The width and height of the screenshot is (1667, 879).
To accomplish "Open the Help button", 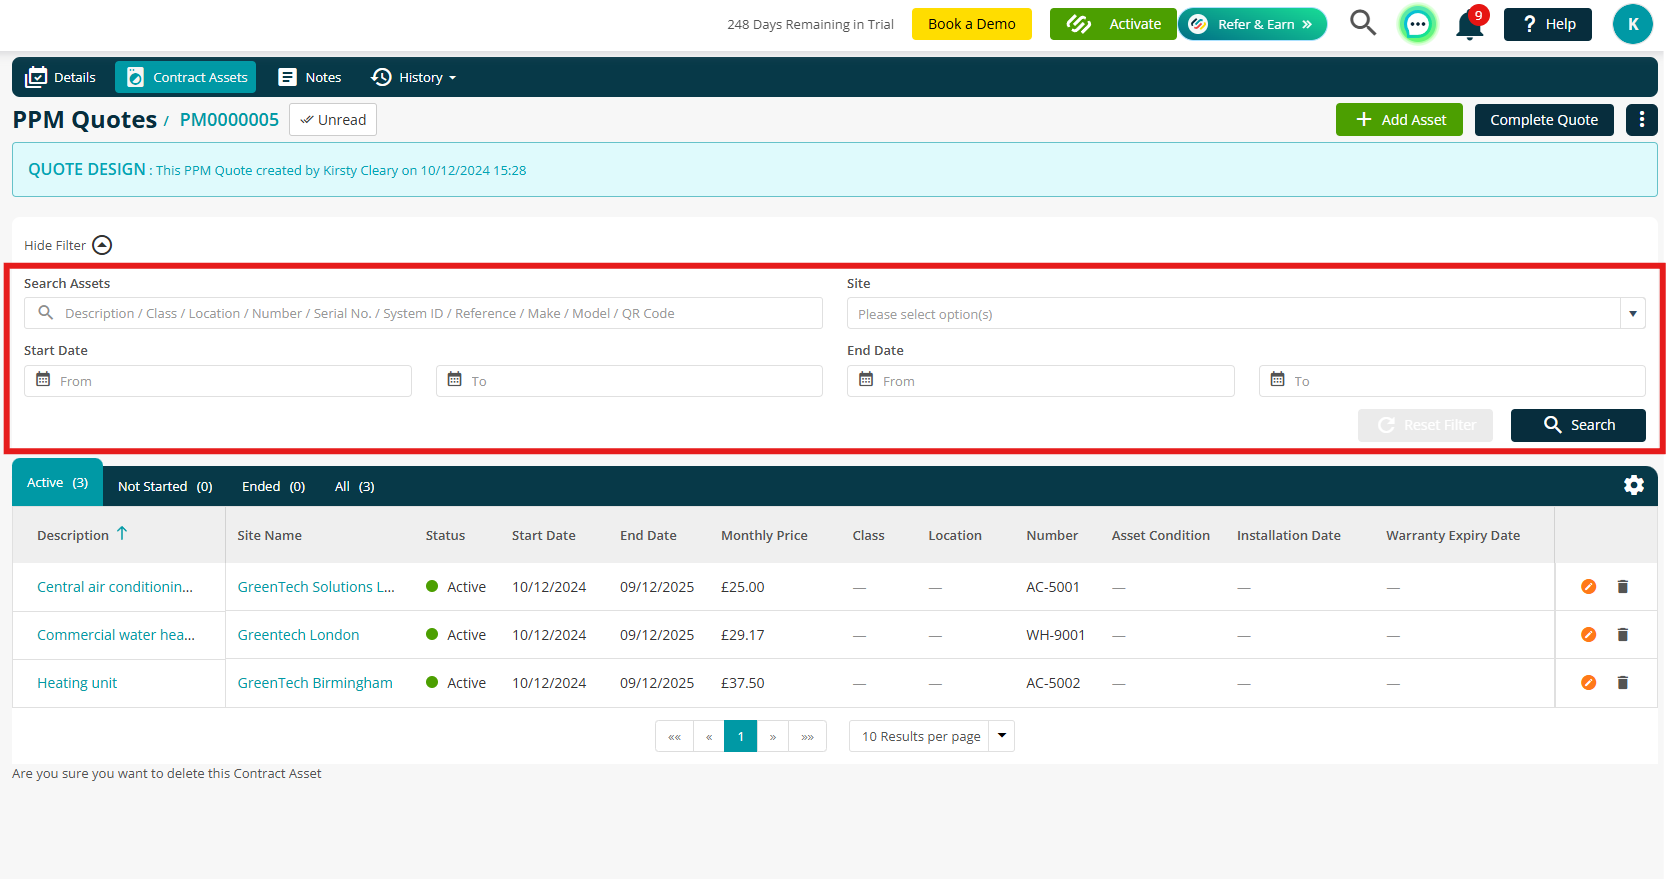I will (1548, 24).
